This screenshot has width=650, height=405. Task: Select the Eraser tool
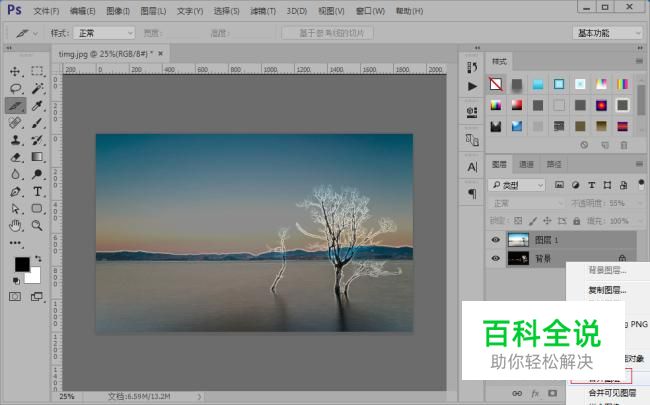(x=15, y=157)
